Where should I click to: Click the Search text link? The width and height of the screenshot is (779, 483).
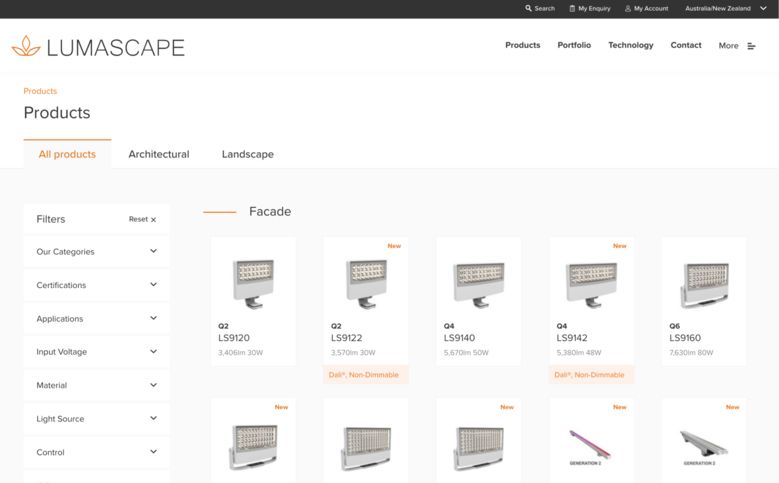(545, 8)
